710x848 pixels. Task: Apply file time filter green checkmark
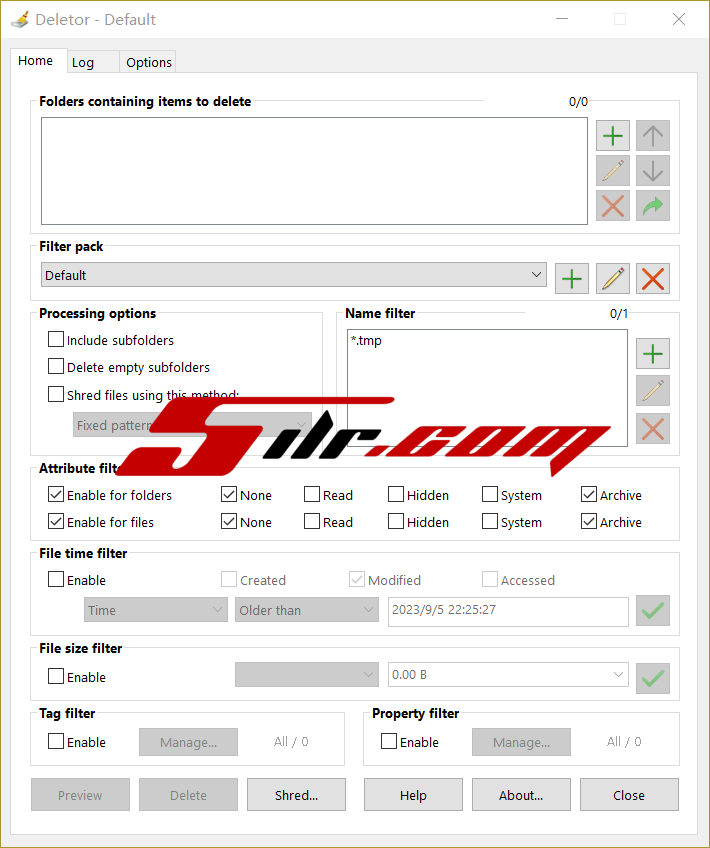[x=652, y=610]
